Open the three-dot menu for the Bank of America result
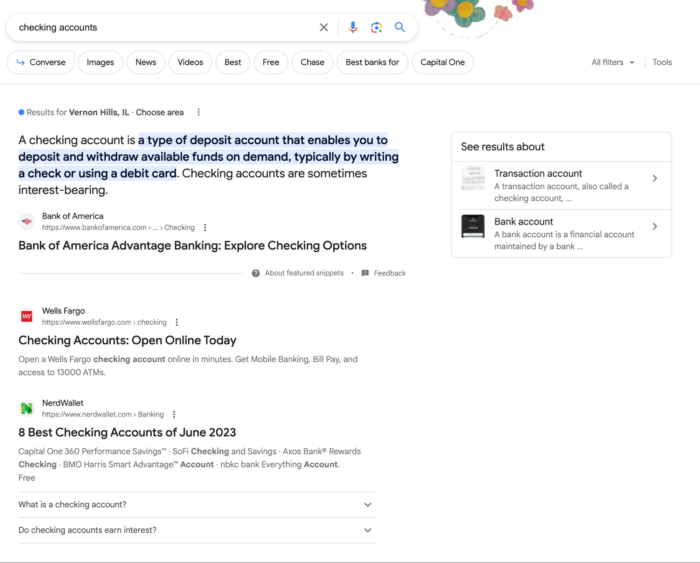700x563 pixels. pyautogui.click(x=205, y=228)
